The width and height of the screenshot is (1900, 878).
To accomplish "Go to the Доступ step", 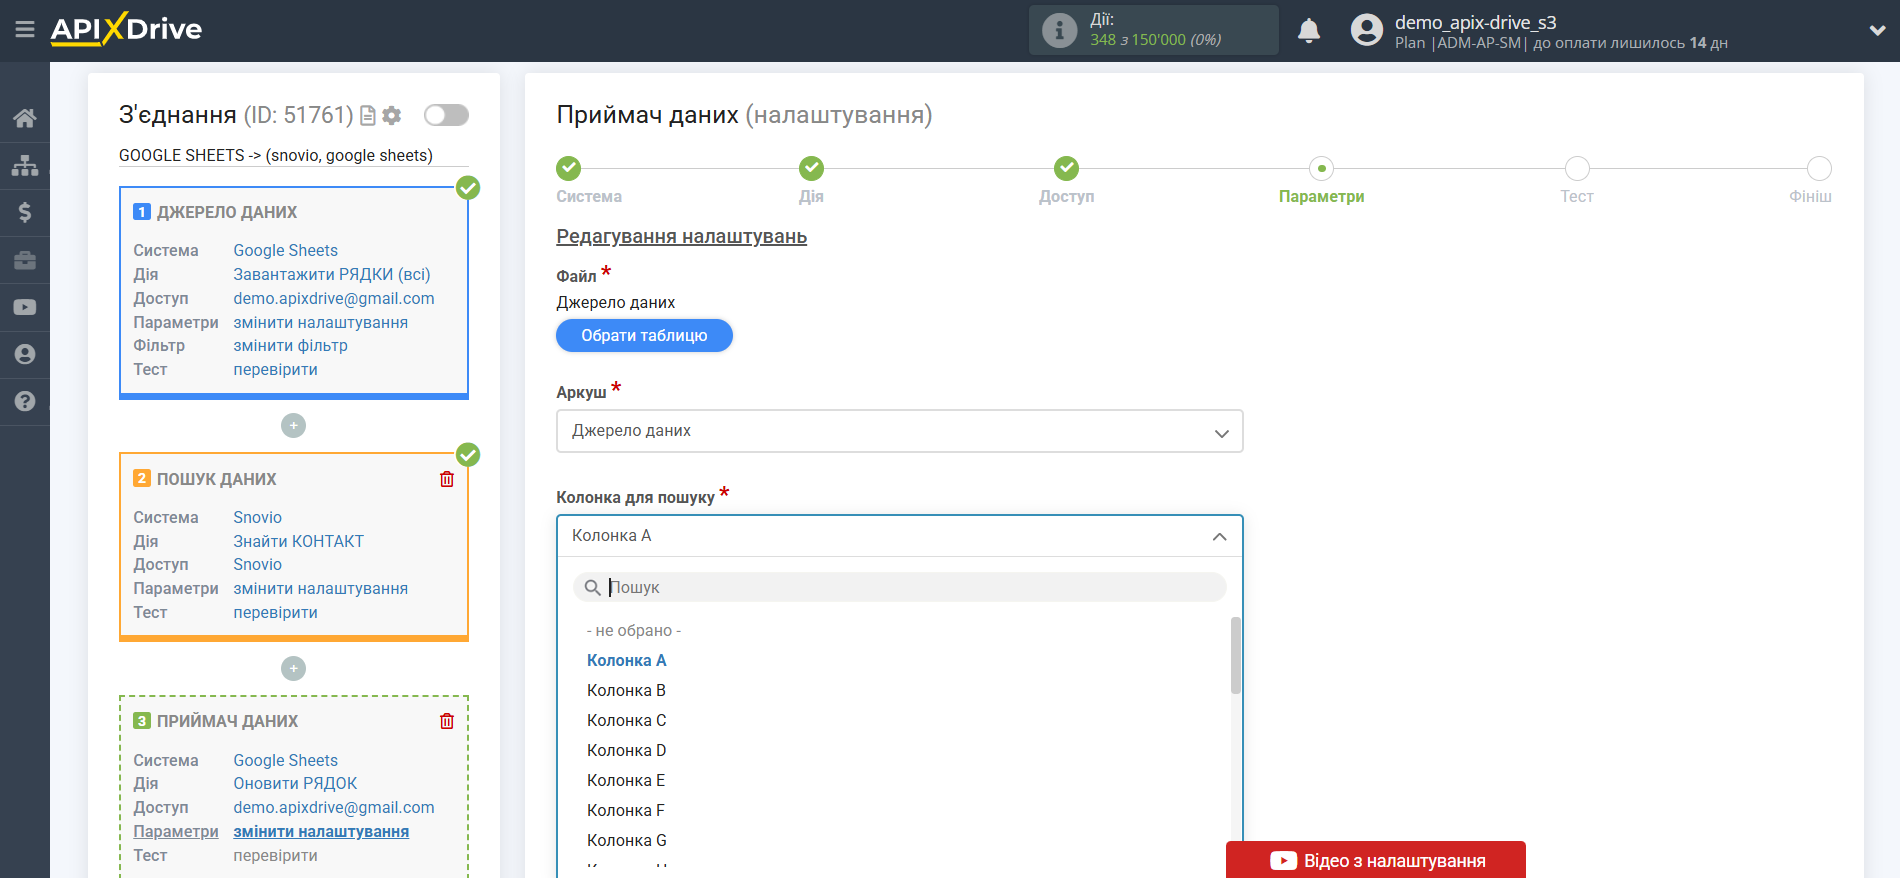I will (x=1066, y=168).
